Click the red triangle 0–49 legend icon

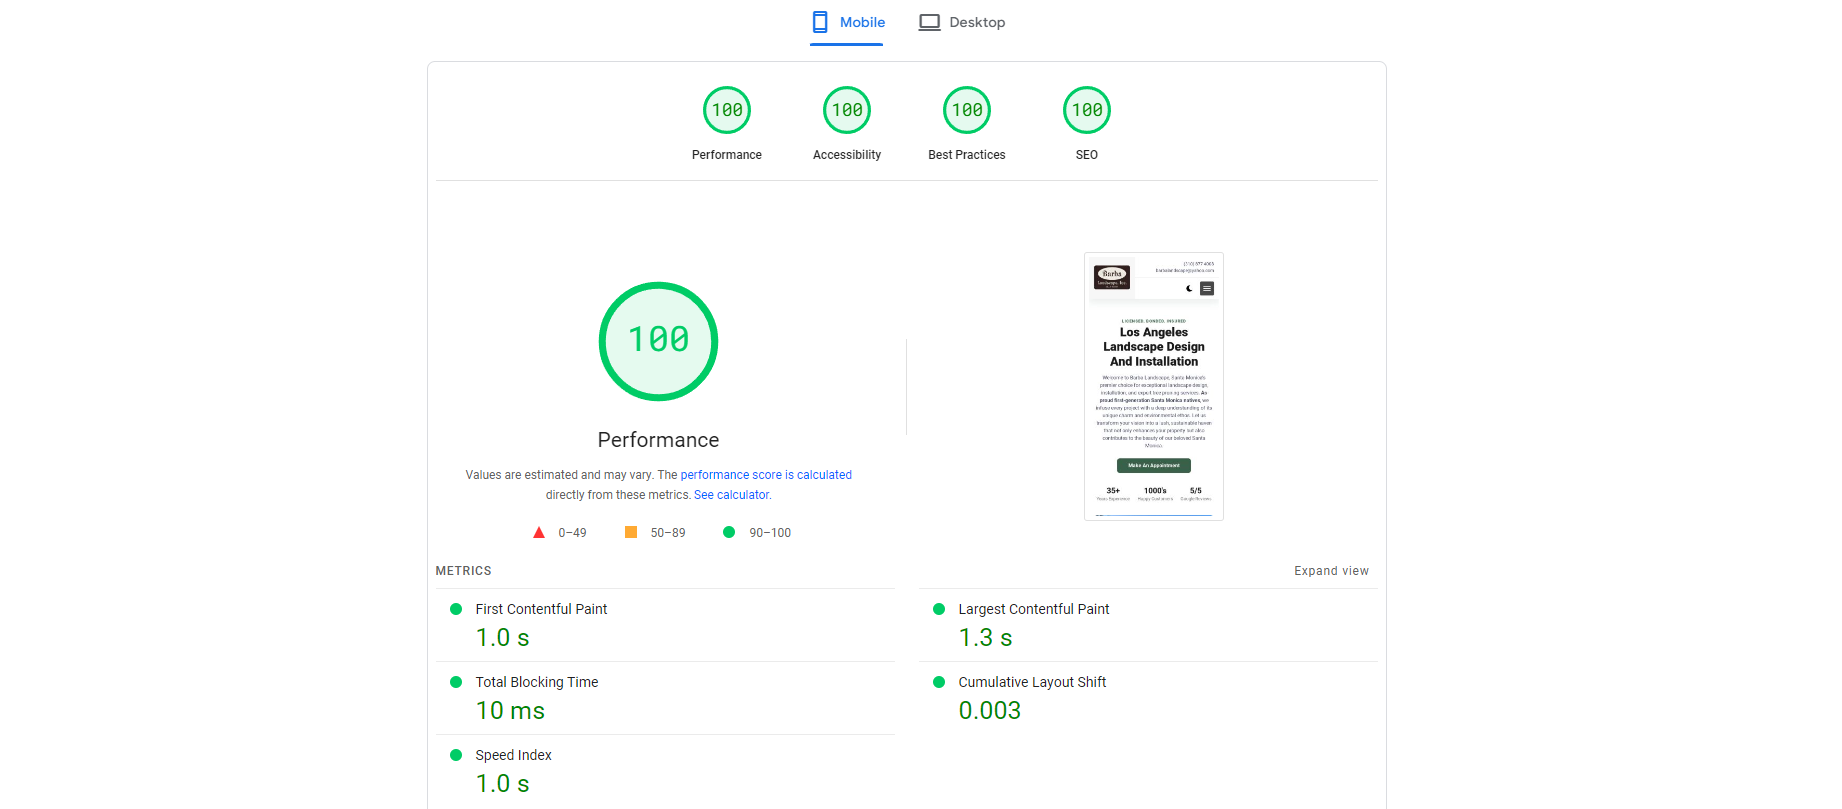tap(539, 533)
